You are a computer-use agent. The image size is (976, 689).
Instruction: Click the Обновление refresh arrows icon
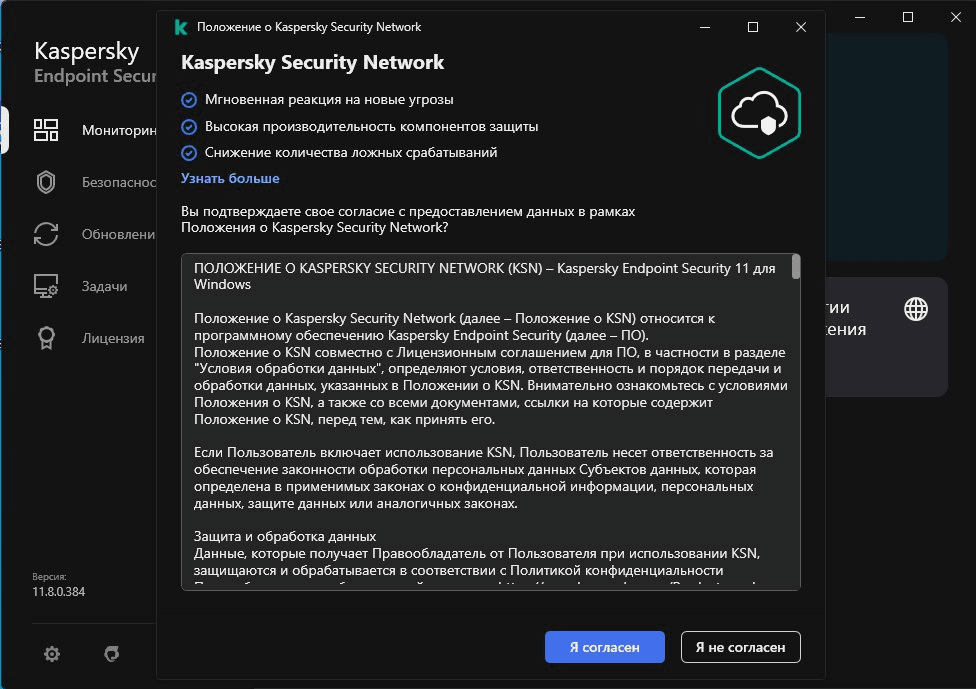[47, 234]
